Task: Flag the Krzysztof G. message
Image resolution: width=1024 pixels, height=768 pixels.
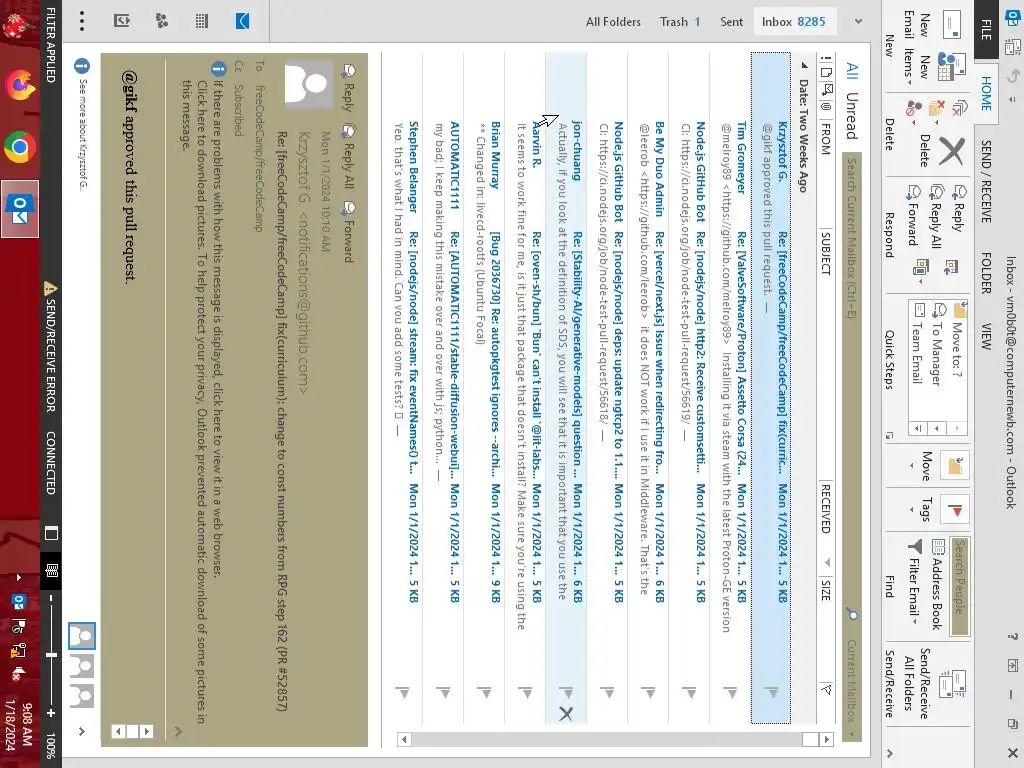Action: [x=771, y=692]
